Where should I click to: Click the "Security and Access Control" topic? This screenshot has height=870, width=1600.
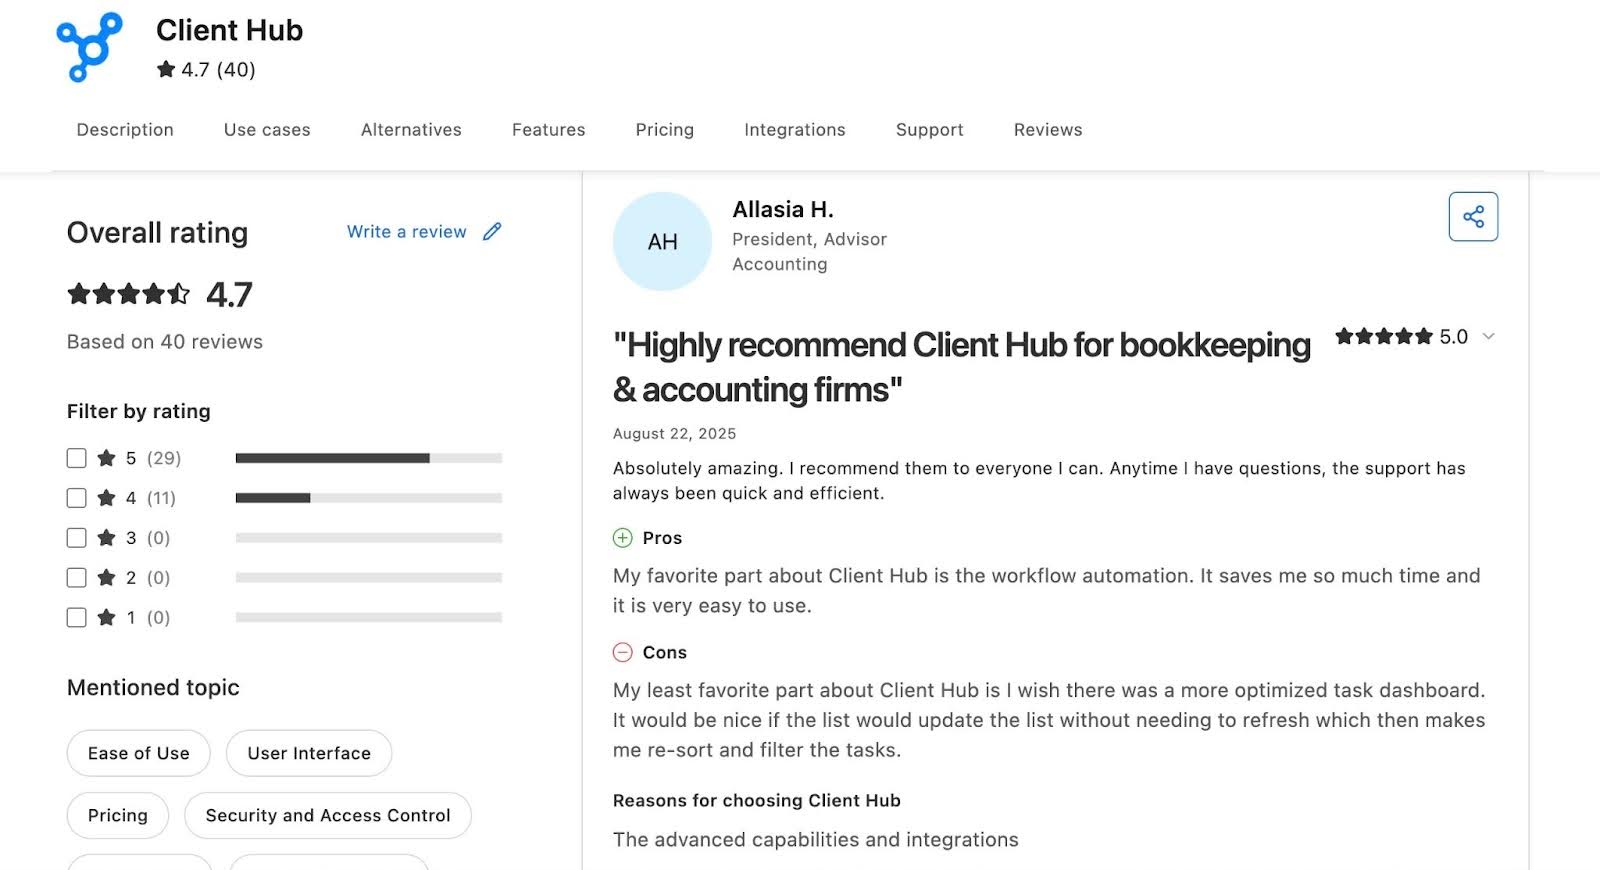point(327,815)
